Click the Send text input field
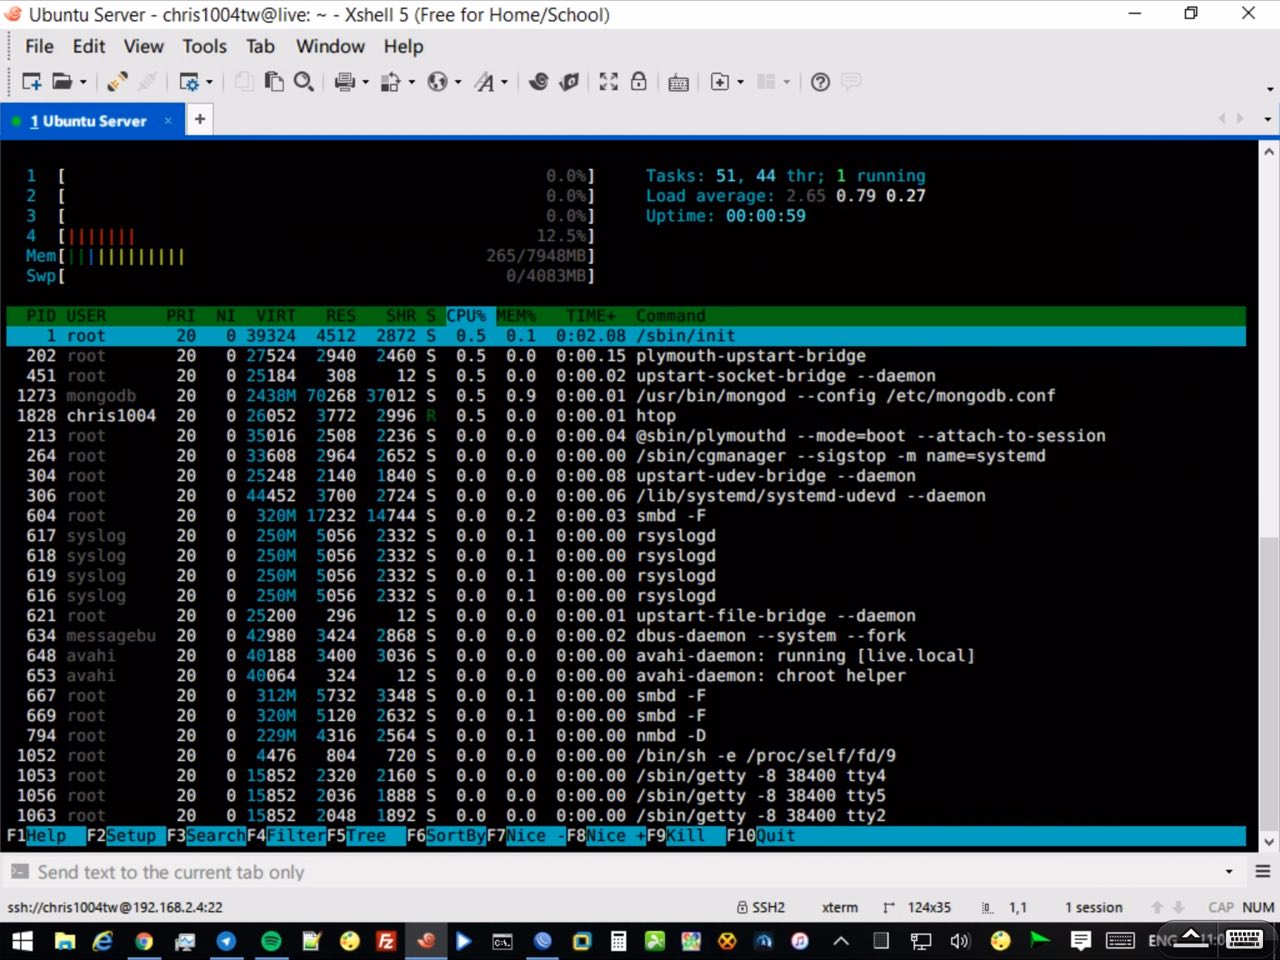The height and width of the screenshot is (960, 1280). click(x=600, y=872)
